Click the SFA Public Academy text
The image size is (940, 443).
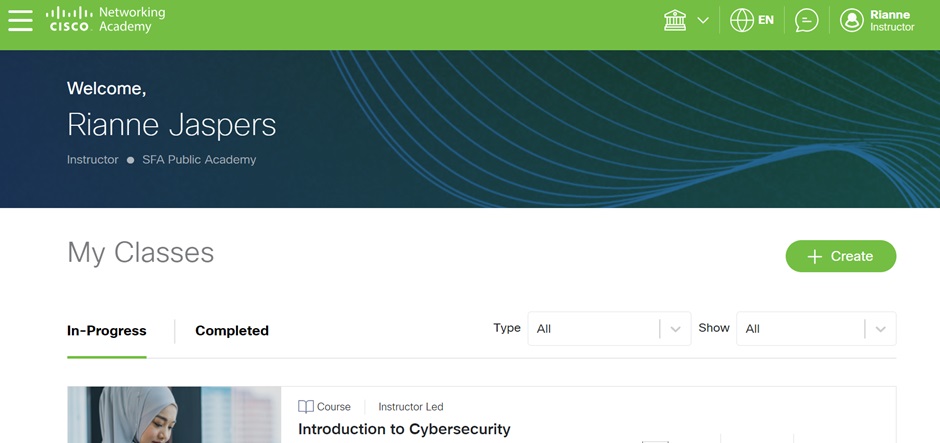coord(199,160)
